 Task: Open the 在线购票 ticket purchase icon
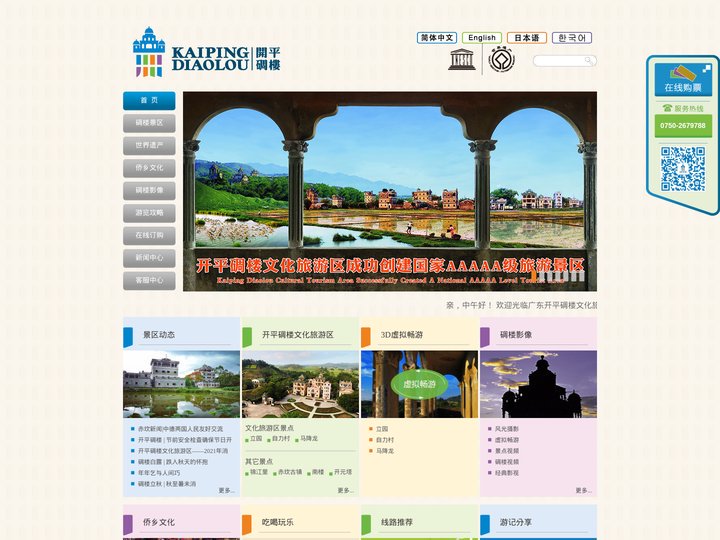click(683, 79)
